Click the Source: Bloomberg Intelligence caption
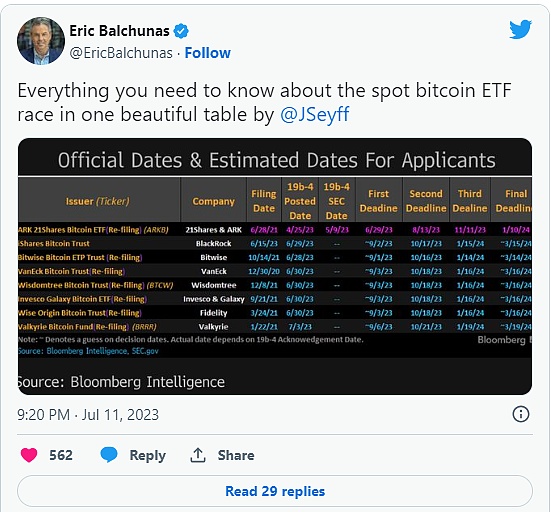 [x=121, y=382]
